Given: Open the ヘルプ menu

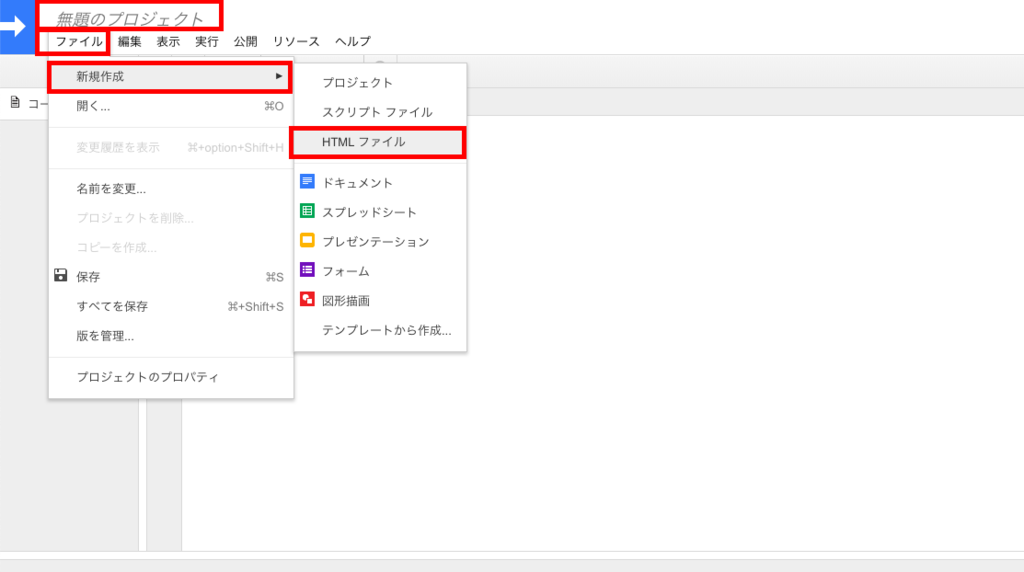Looking at the screenshot, I should 353,42.
